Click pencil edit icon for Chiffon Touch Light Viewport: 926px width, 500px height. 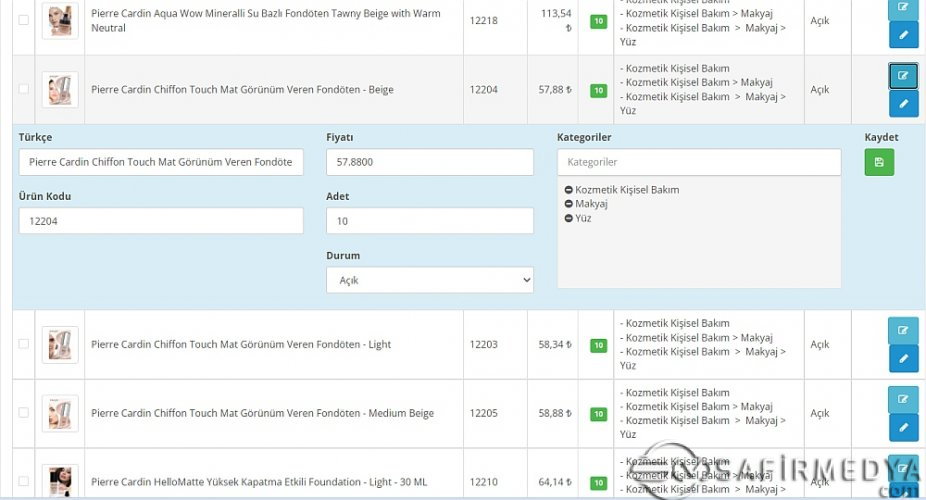(903, 358)
